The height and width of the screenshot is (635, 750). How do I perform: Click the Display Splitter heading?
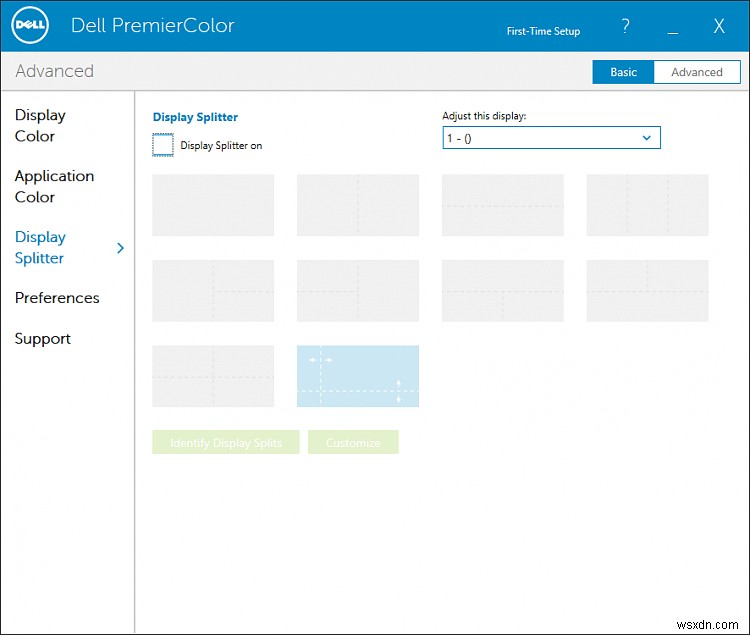(x=195, y=117)
